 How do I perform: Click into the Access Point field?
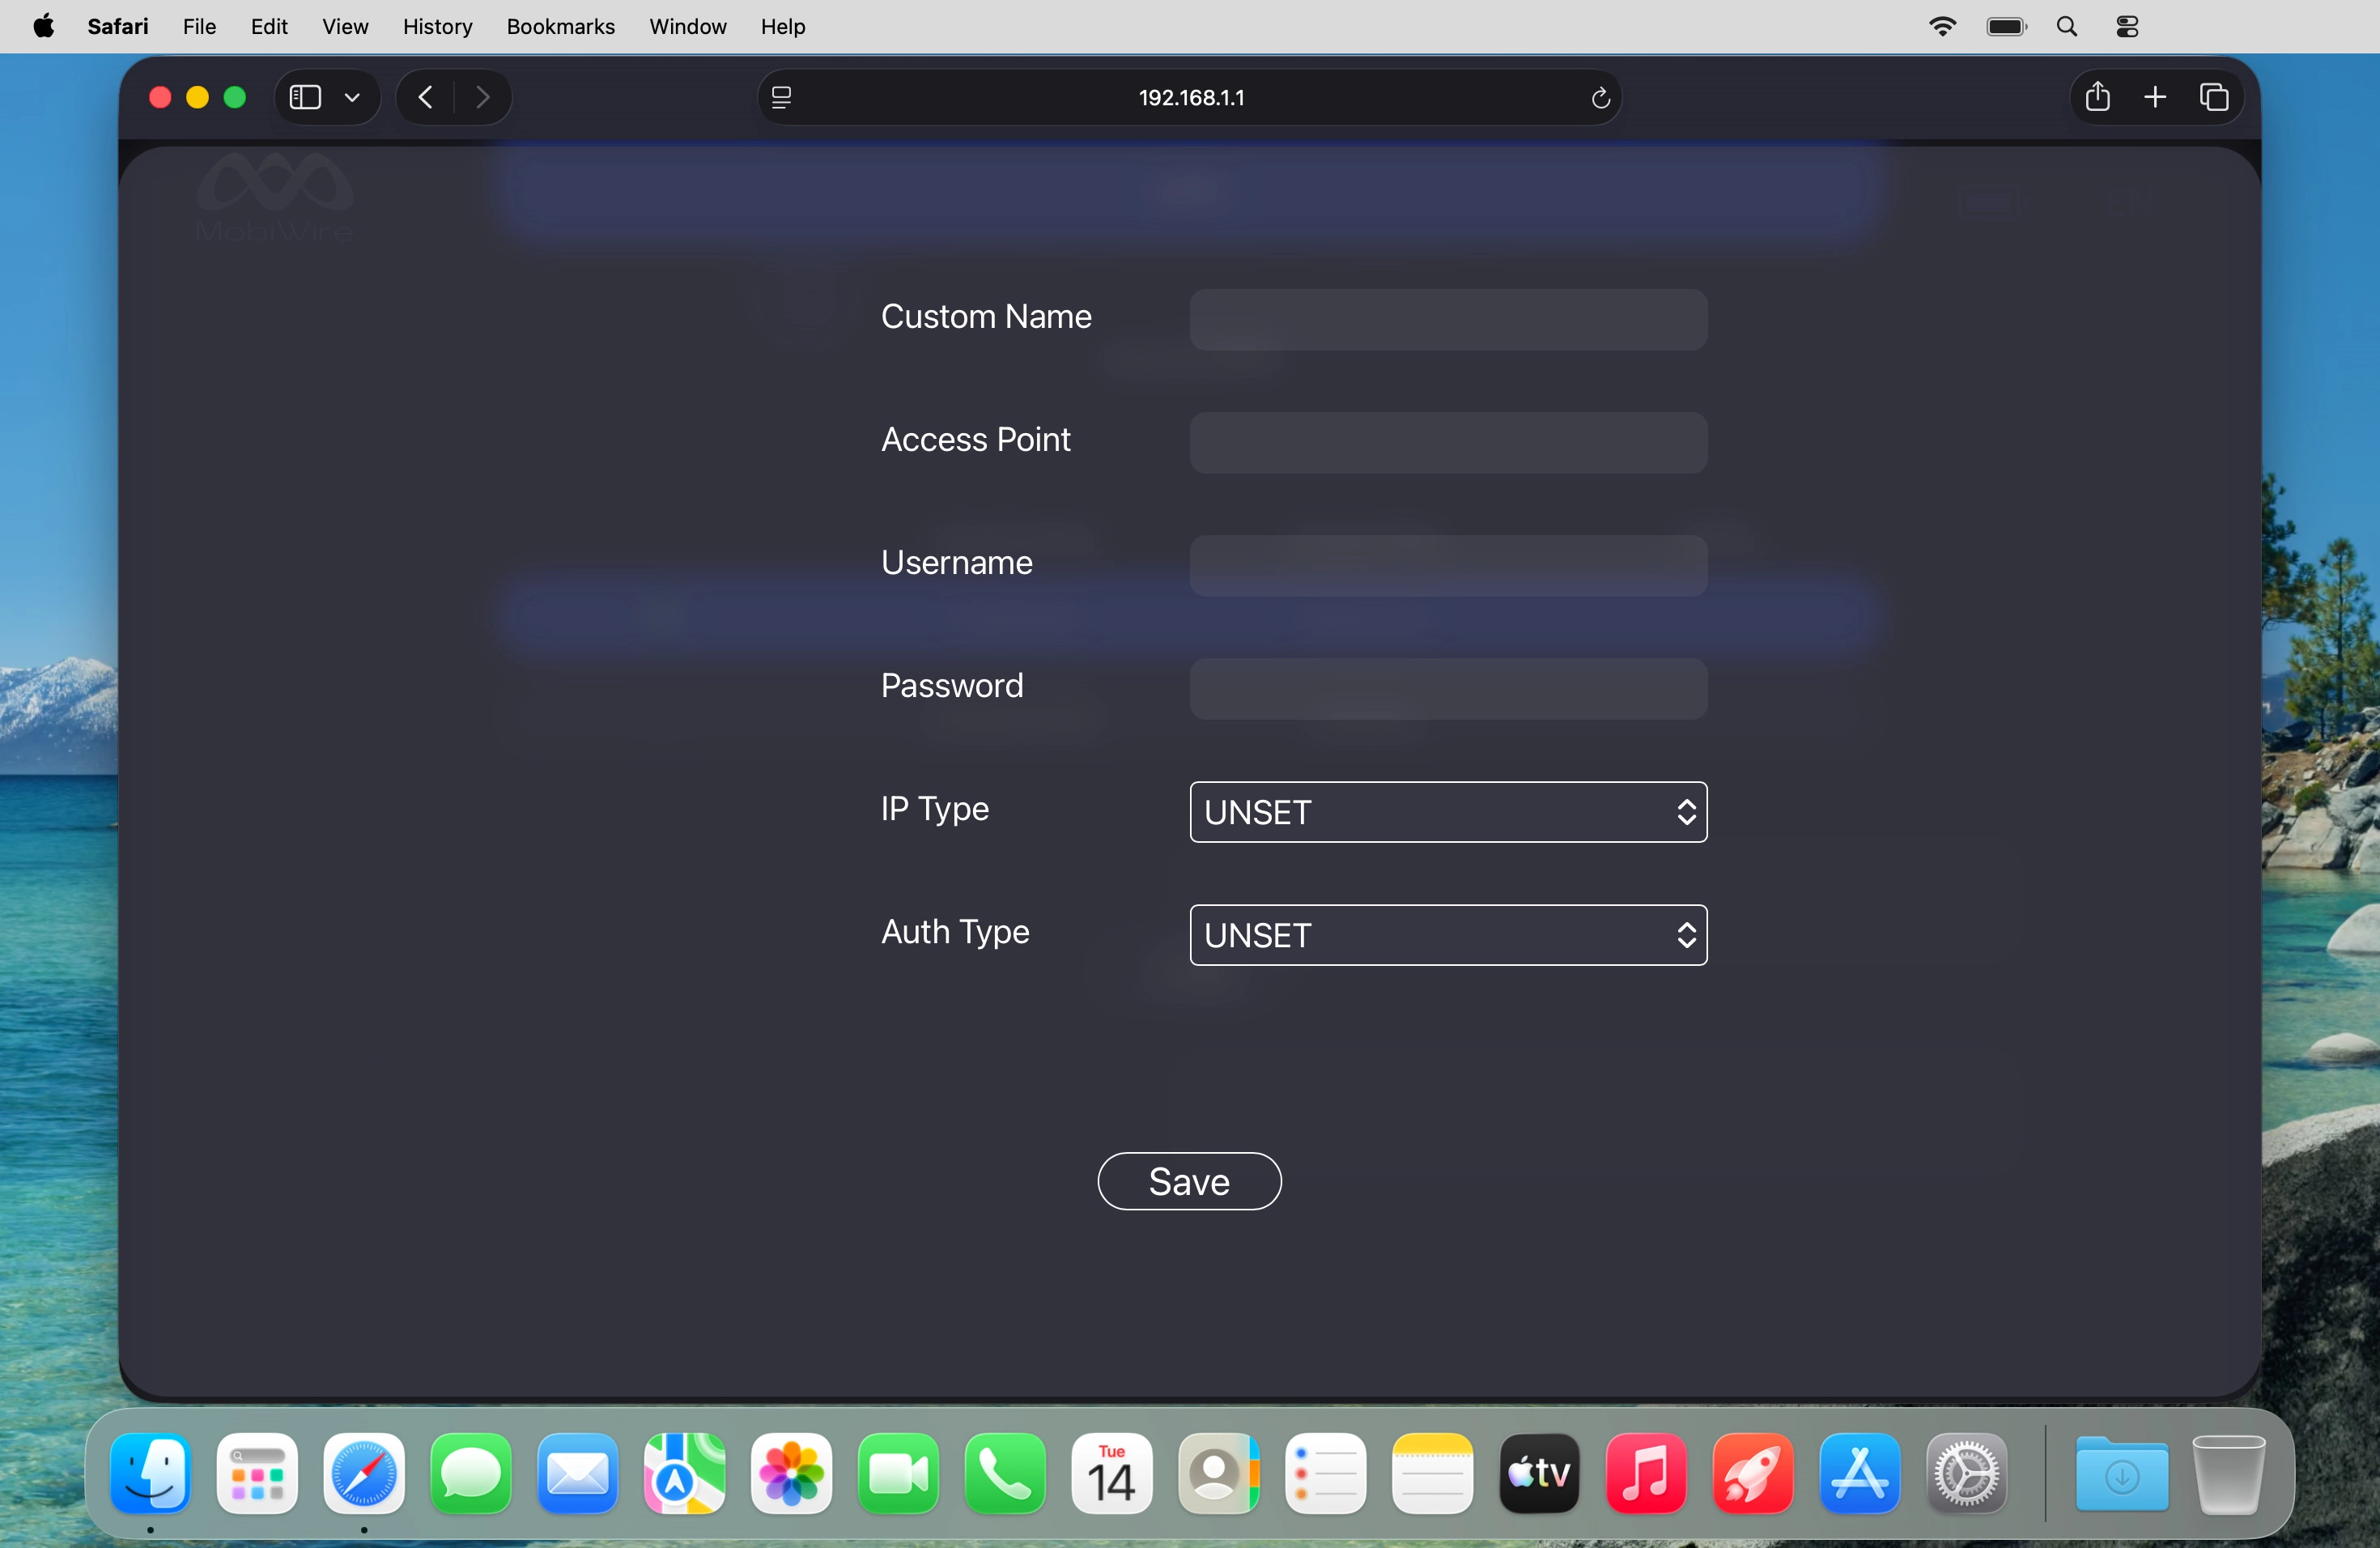[1447, 443]
